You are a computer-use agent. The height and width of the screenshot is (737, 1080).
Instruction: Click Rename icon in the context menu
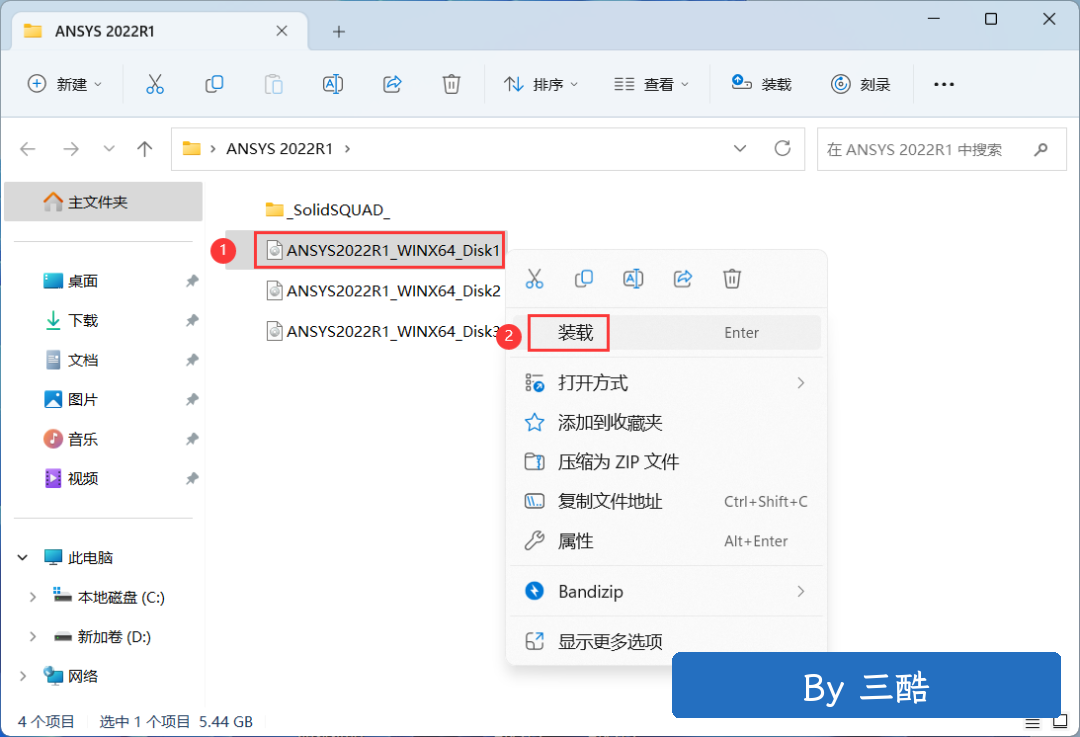[x=633, y=278]
